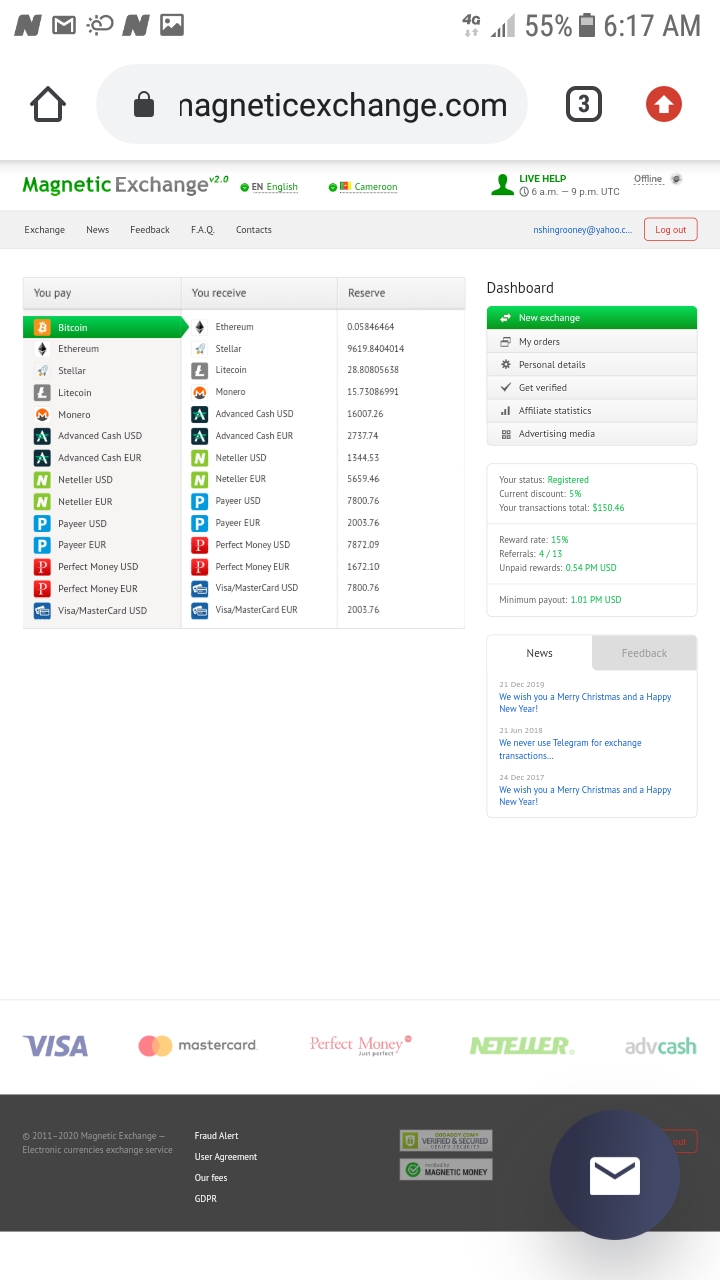Viewport: 720px width, 1280px height.
Task: Click the Ethereum icon in You pay column
Action: [42, 349]
